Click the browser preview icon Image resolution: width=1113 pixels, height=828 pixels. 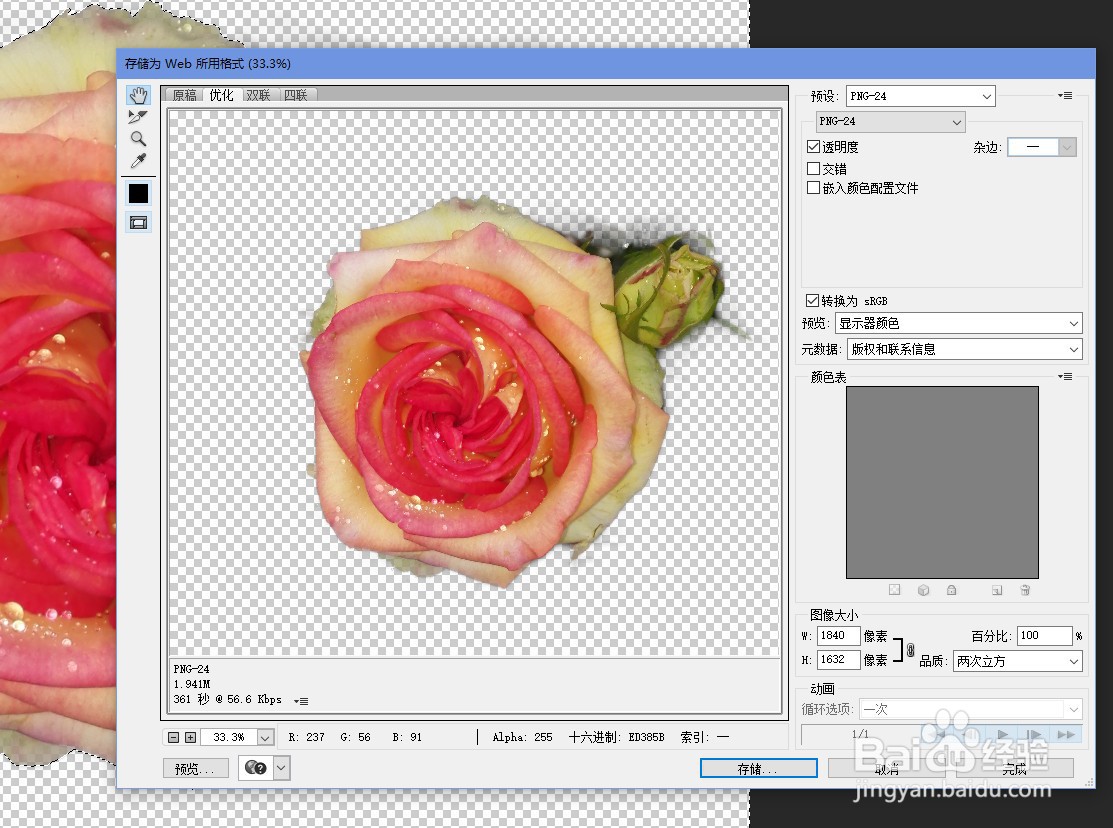point(256,768)
